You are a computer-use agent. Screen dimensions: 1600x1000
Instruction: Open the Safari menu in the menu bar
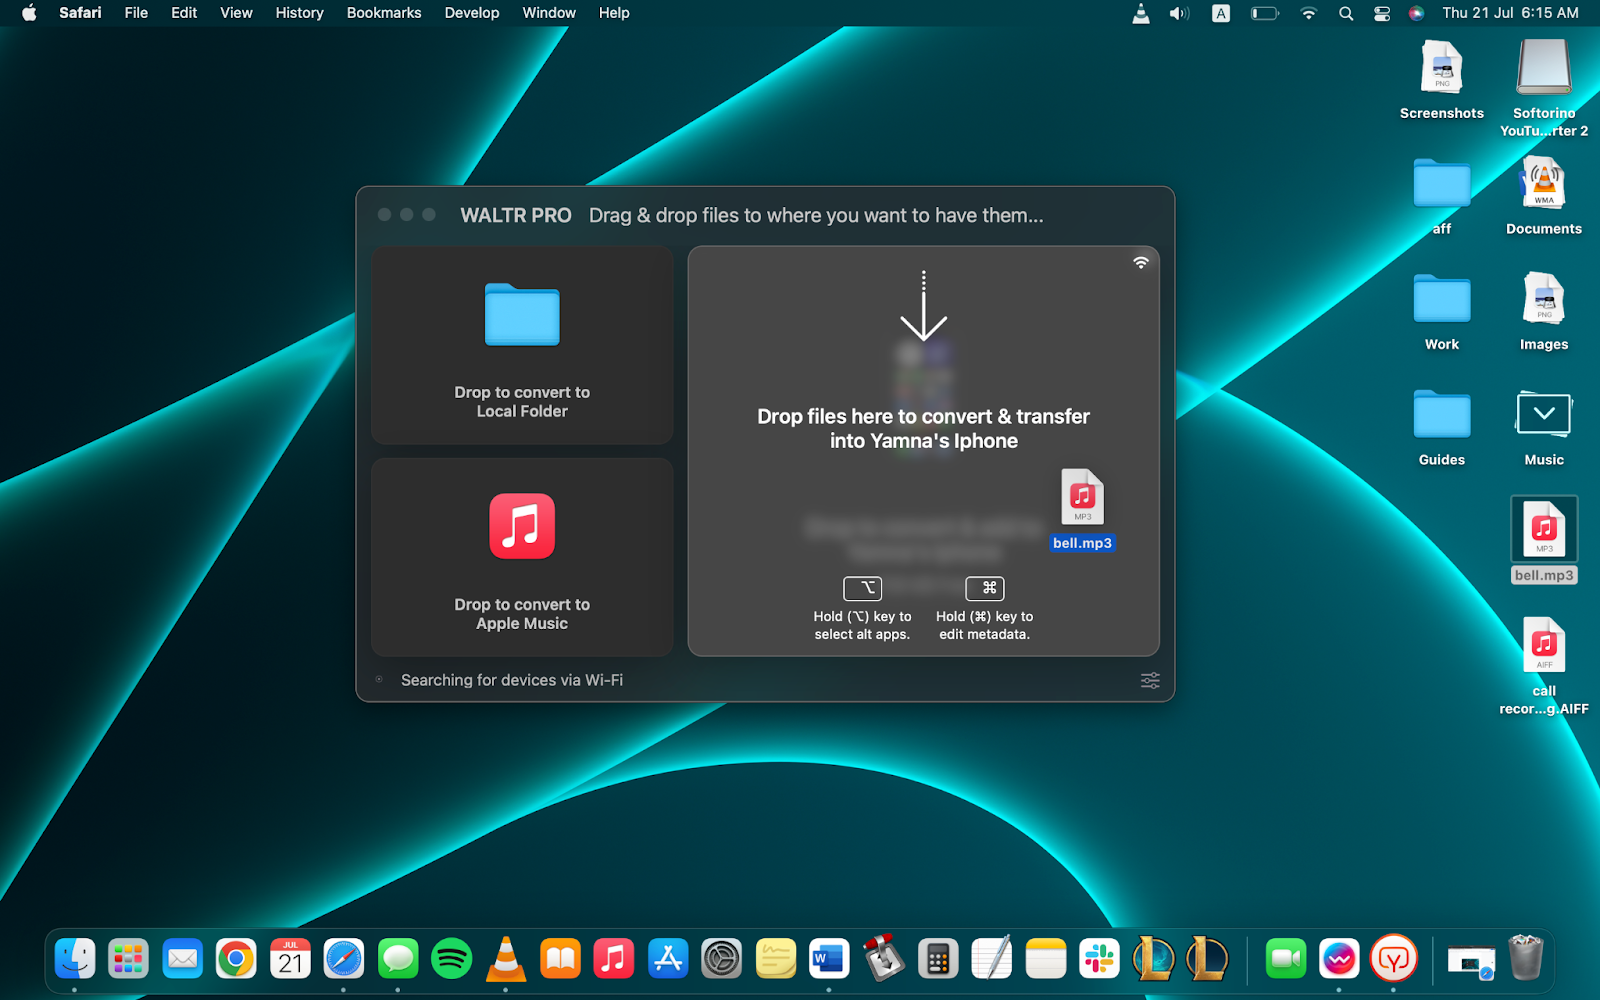pyautogui.click(x=80, y=13)
